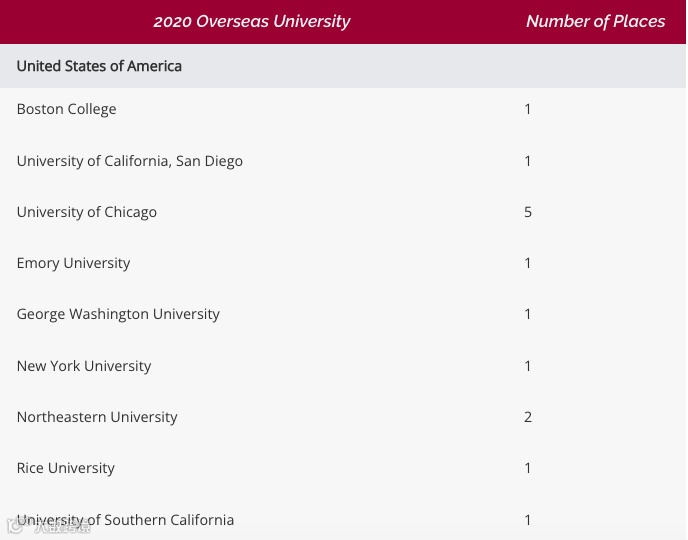Click the places value beside Emory University
This screenshot has height=540, width=688.
coord(528,263)
